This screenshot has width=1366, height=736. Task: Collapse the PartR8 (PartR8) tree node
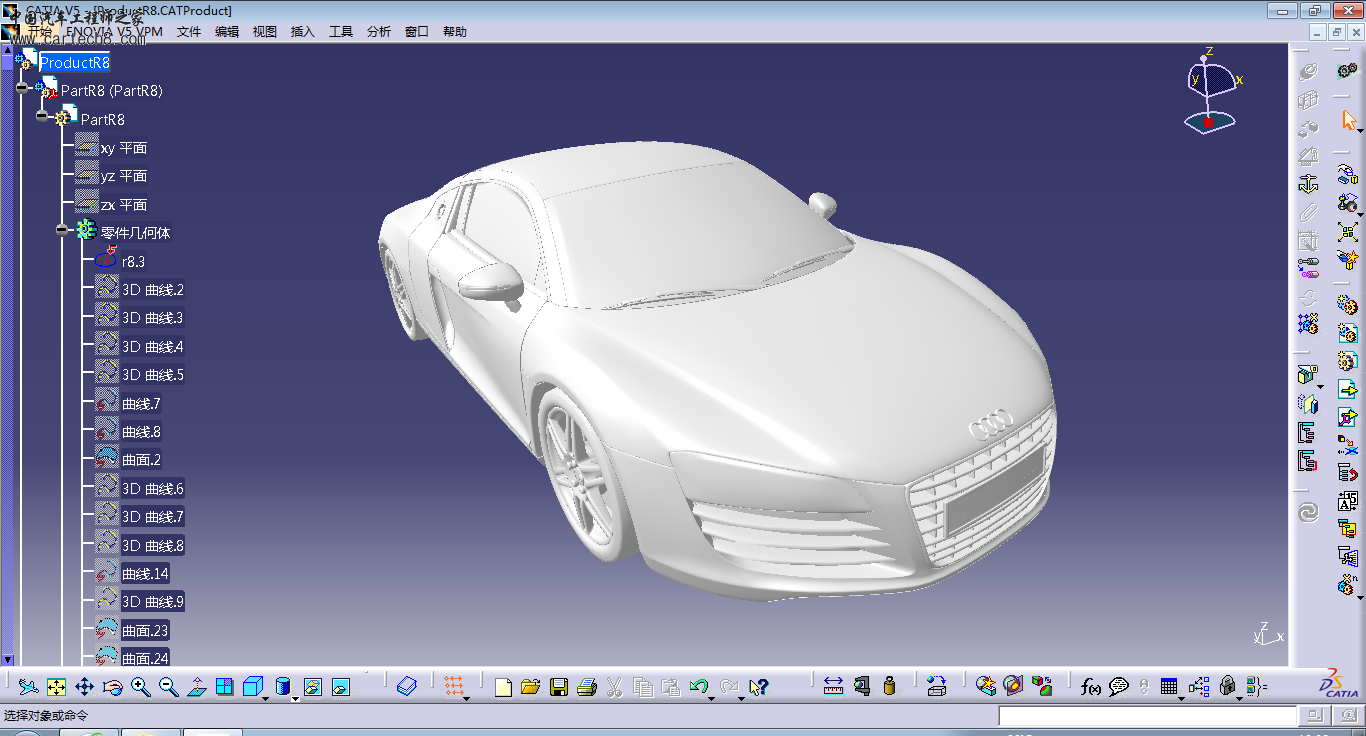(22, 88)
